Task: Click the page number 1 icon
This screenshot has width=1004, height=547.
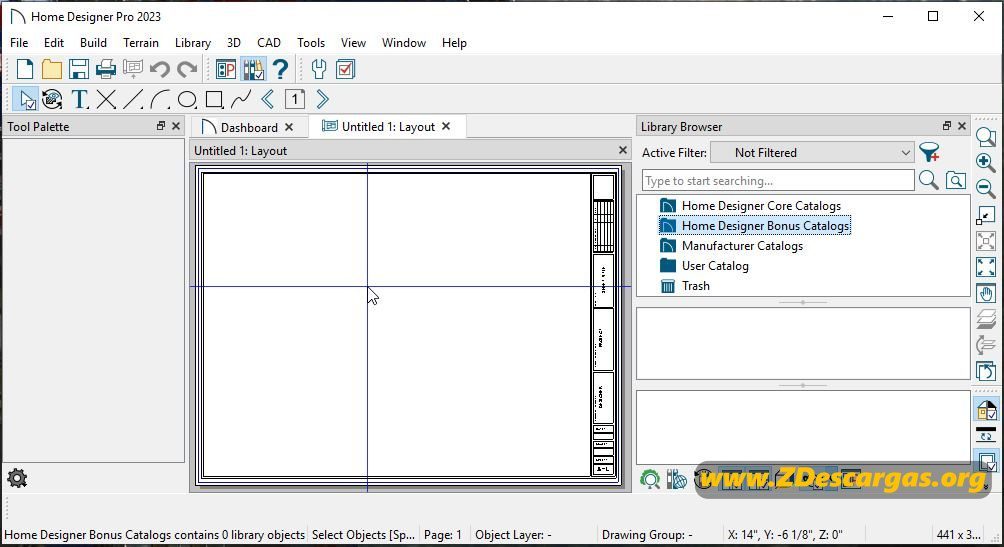Action: [x=295, y=99]
